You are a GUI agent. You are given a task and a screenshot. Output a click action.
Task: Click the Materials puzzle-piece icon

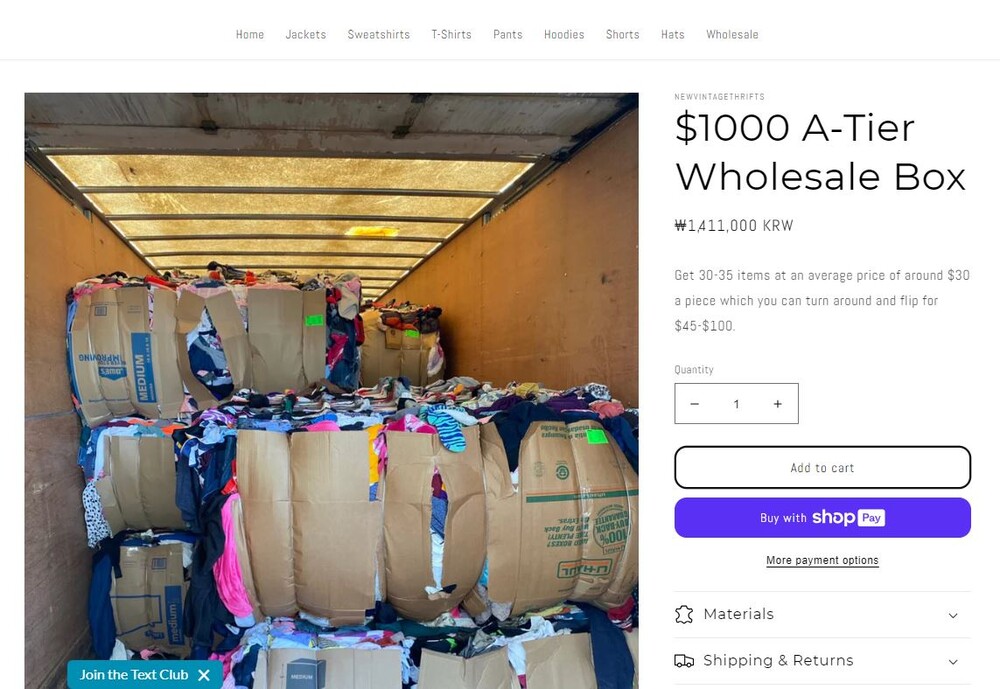click(684, 614)
